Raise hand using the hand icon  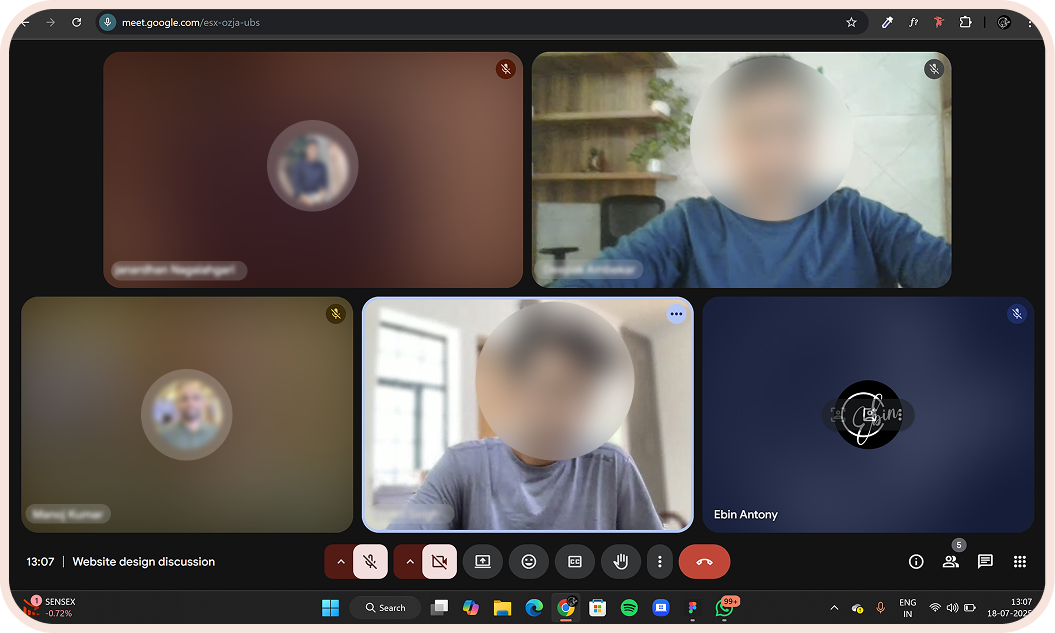(x=620, y=562)
